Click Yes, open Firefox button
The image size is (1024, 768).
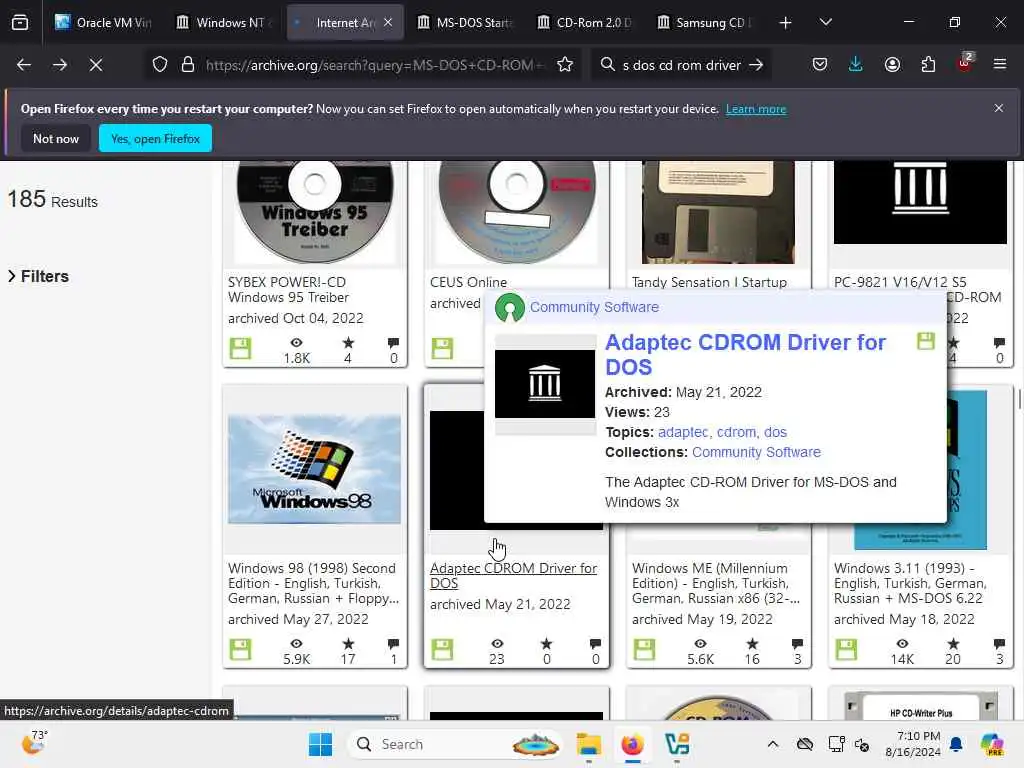155,138
